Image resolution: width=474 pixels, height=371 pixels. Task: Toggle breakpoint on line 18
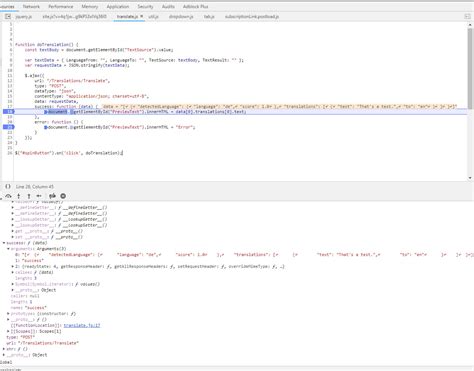coord(8,112)
